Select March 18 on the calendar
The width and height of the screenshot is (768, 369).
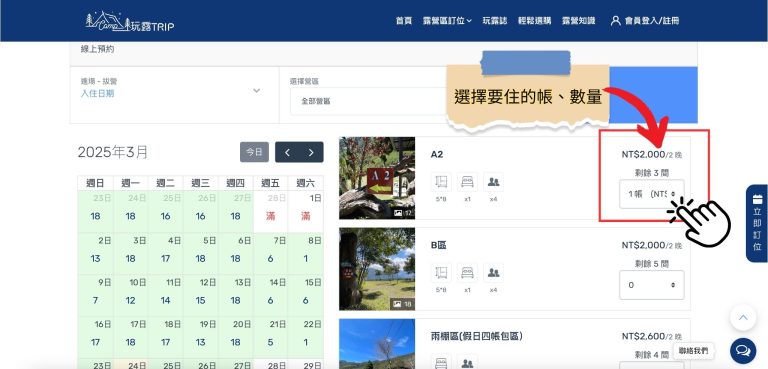[166, 338]
